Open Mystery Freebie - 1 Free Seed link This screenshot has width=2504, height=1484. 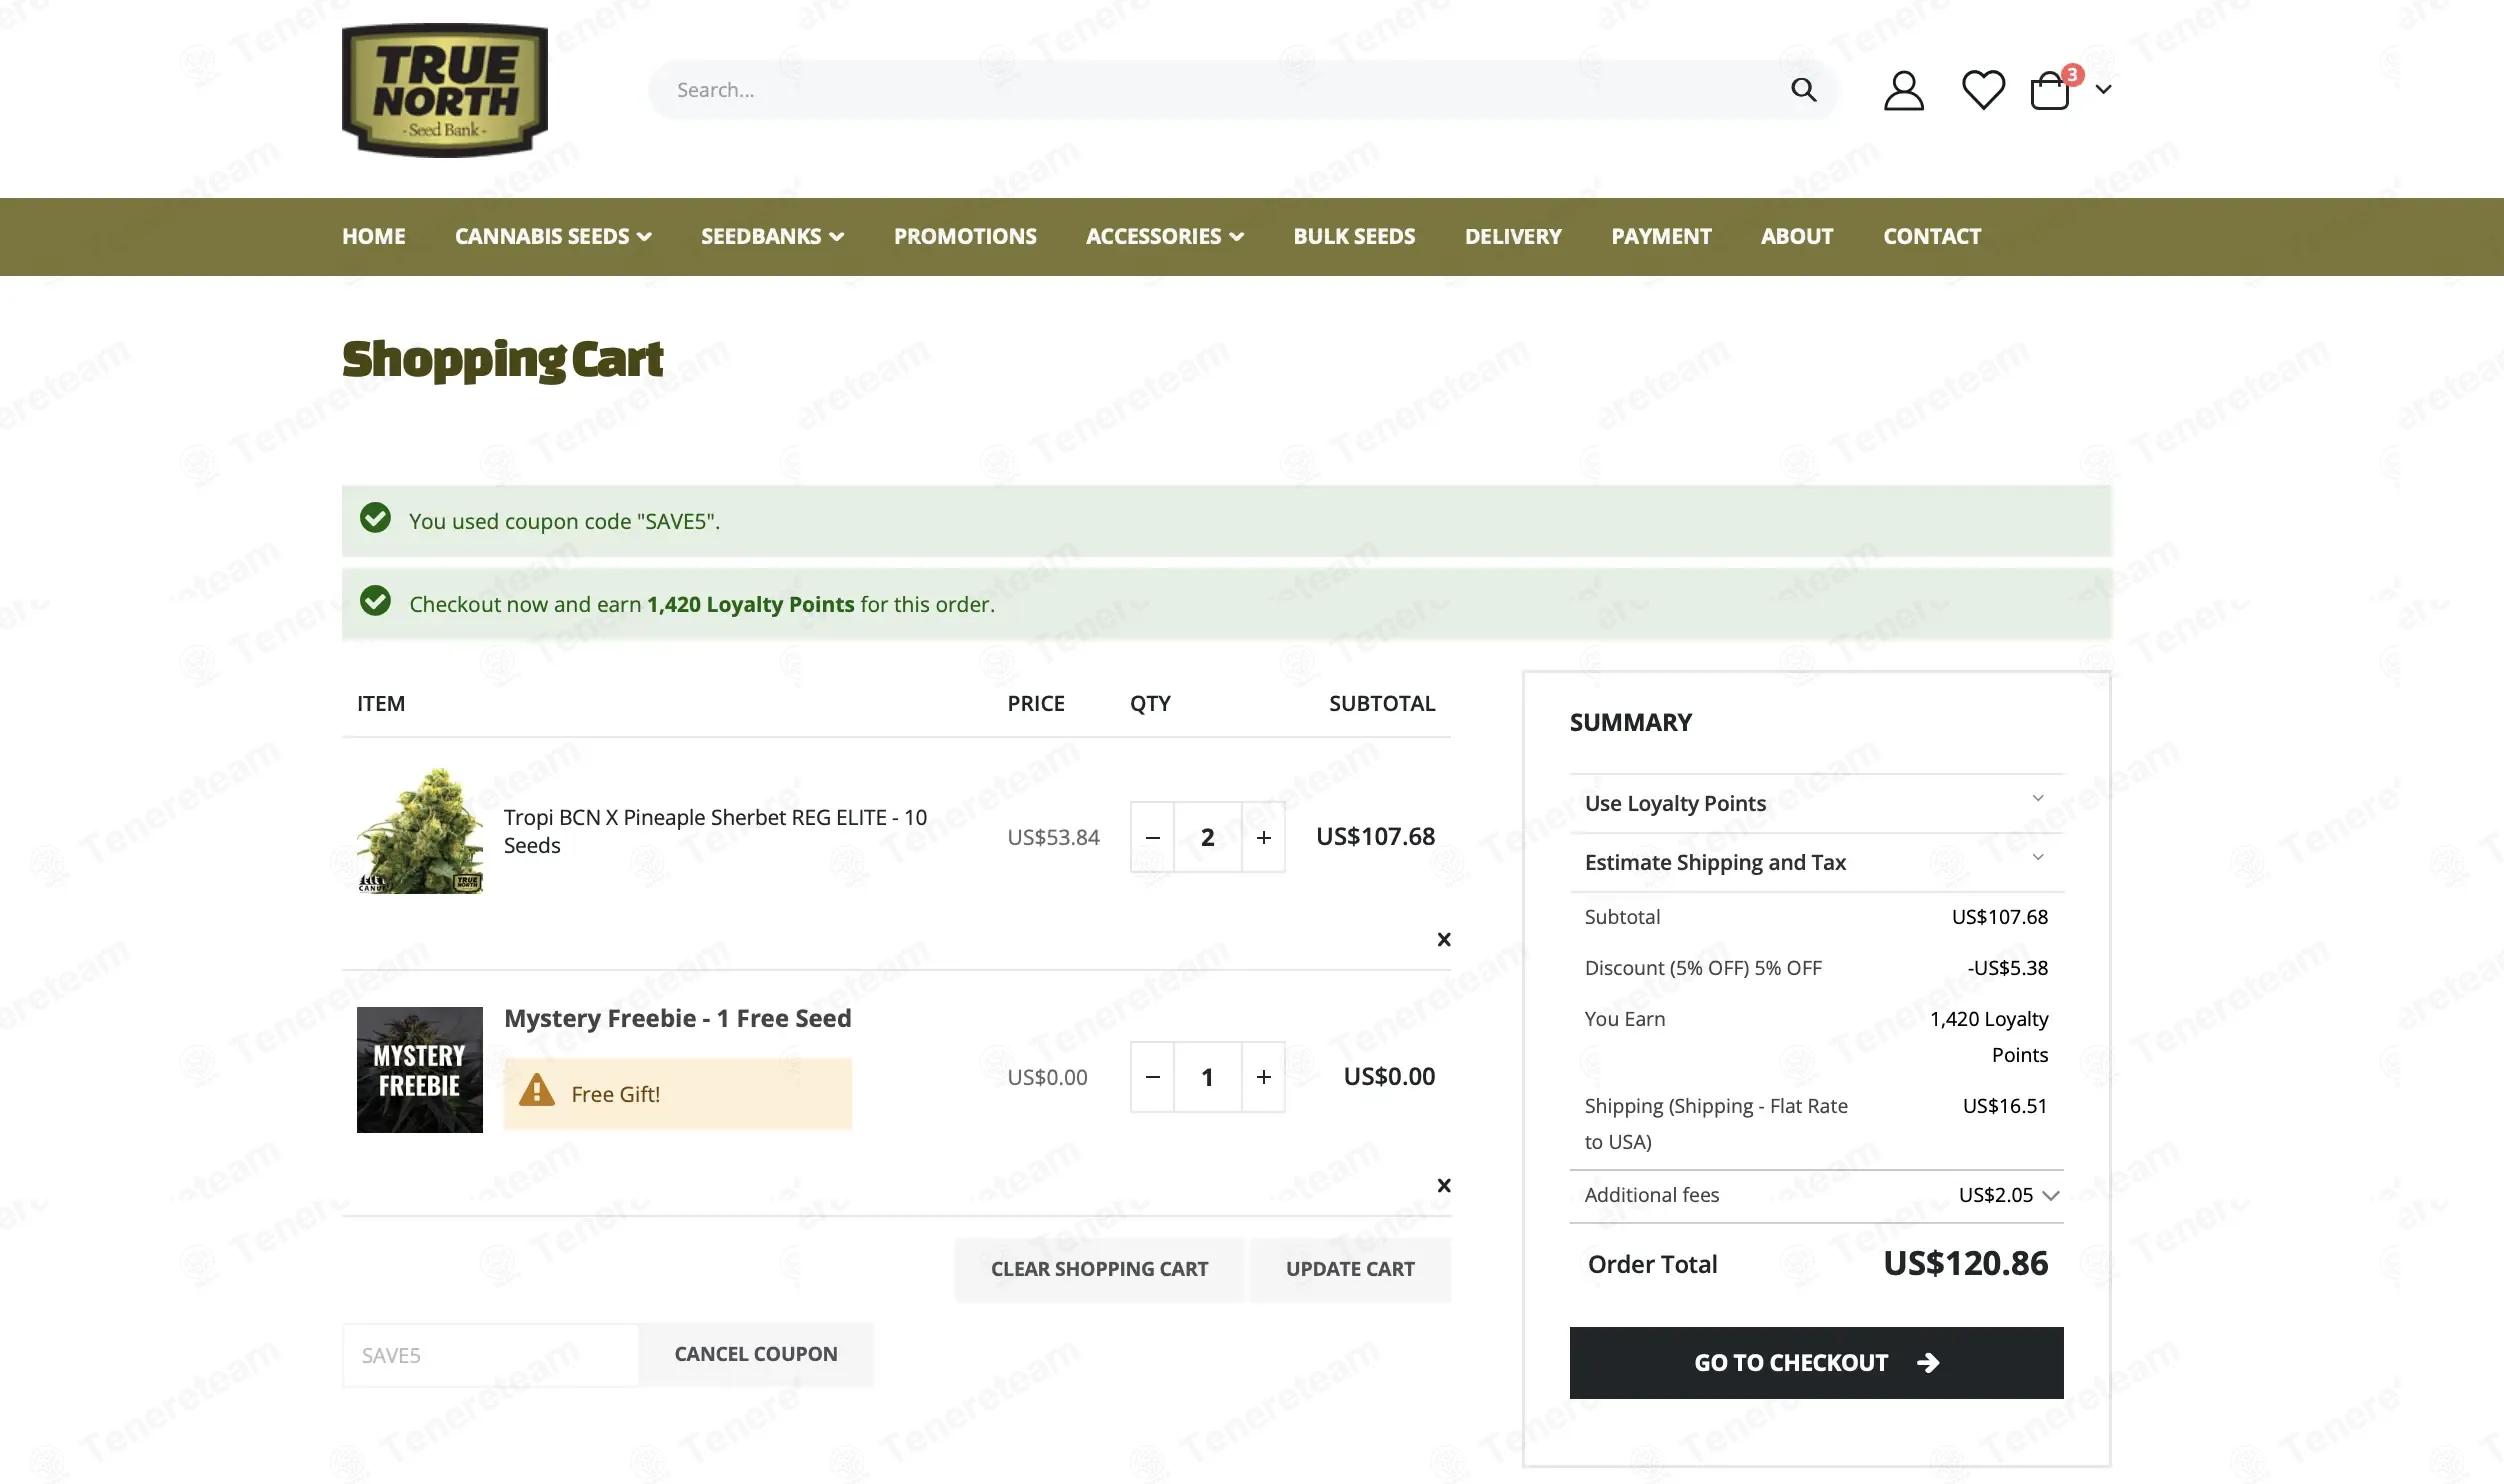point(677,1018)
